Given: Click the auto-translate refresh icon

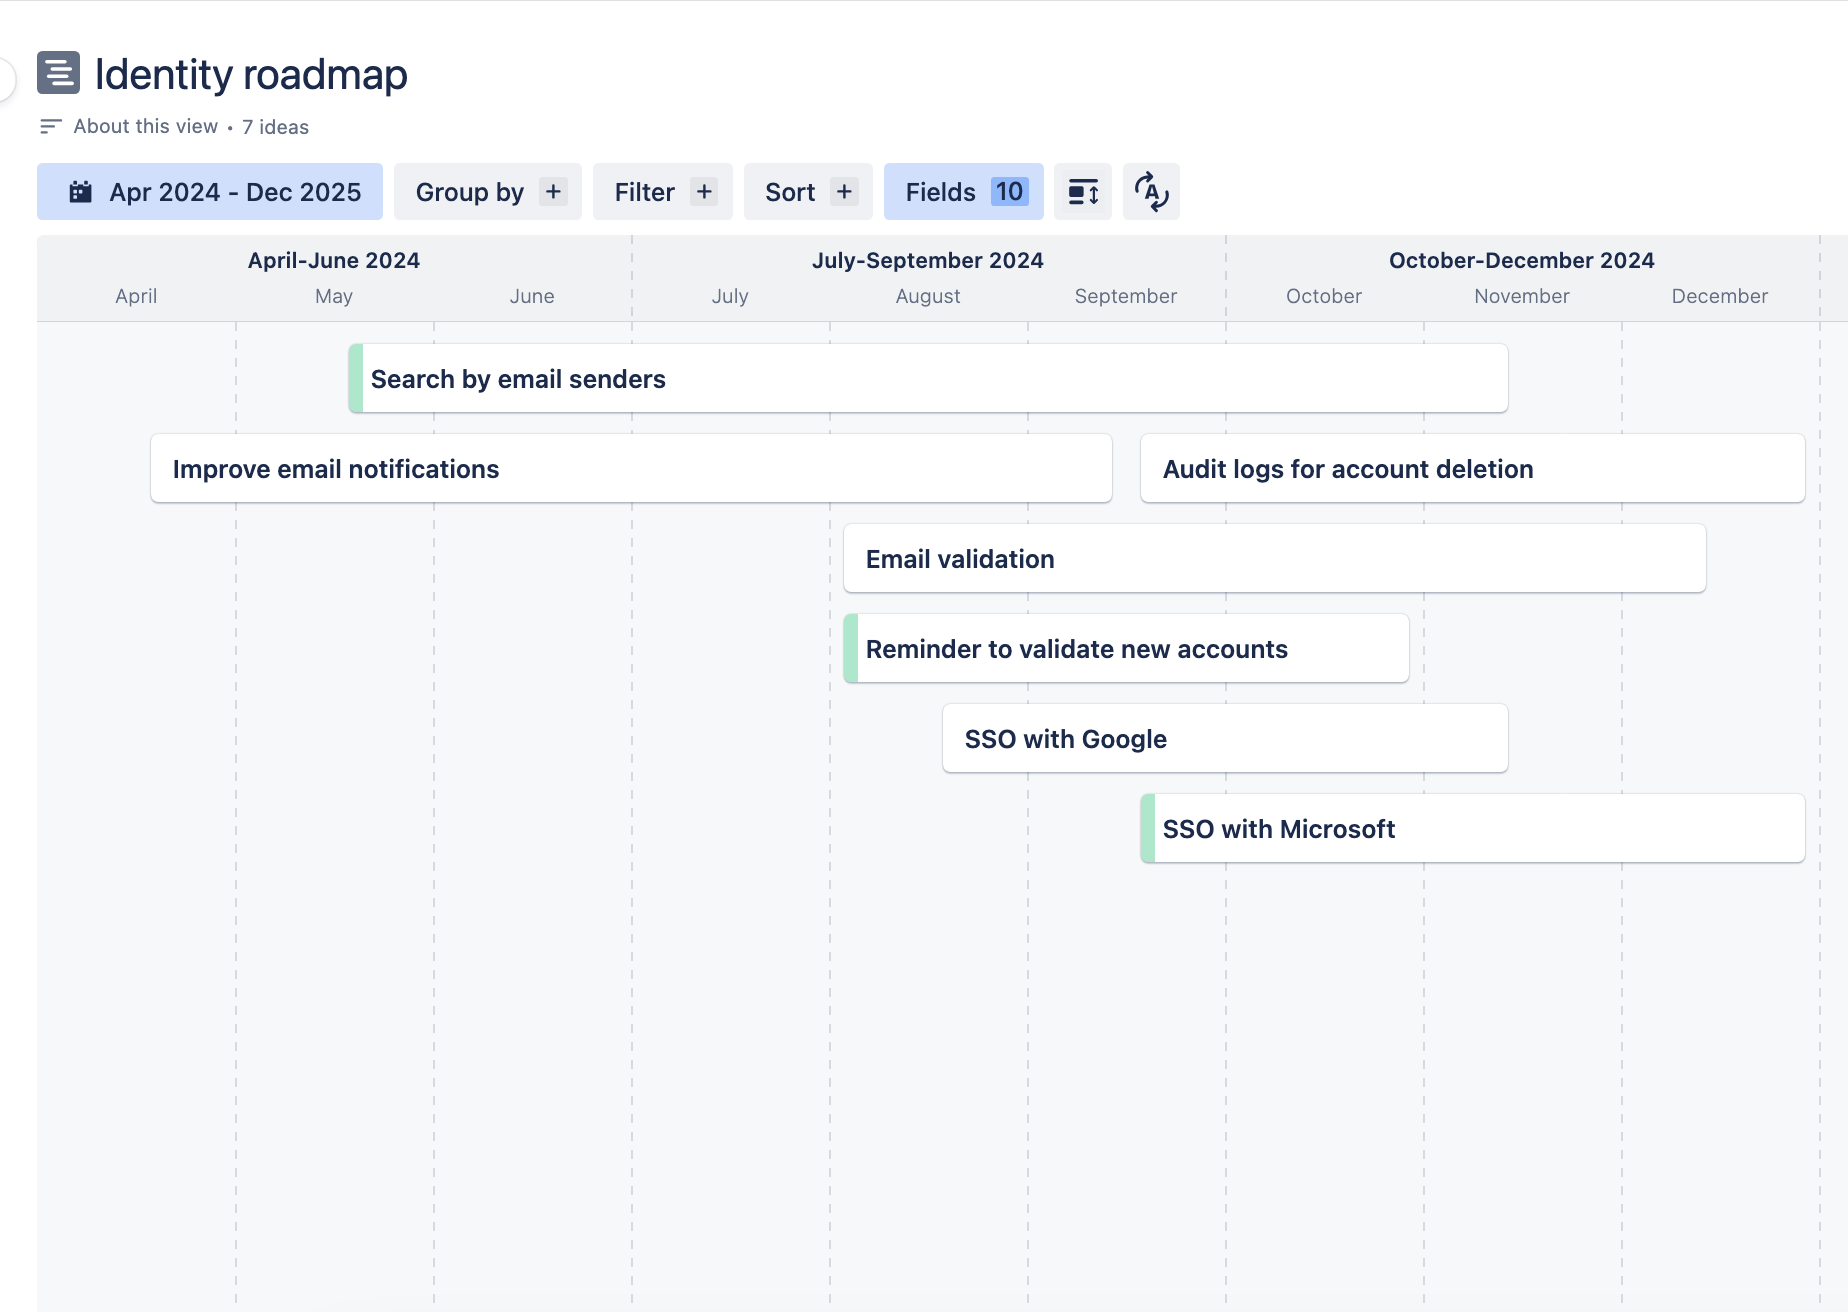Looking at the screenshot, I should [1151, 192].
